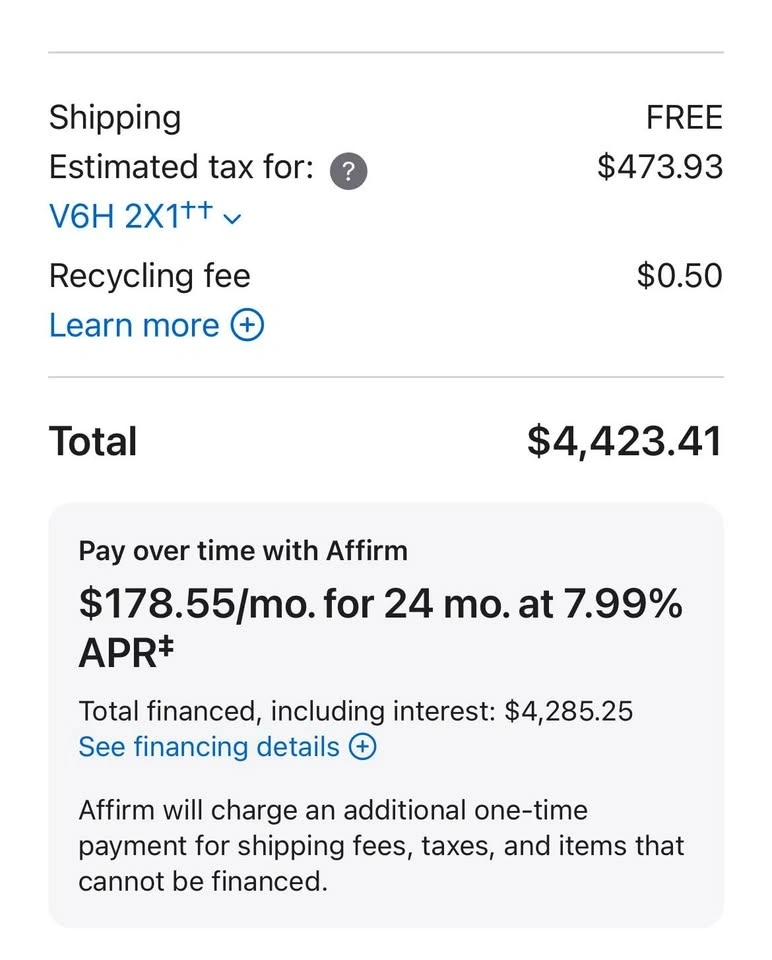This screenshot has height=960, width=772.
Task: Click the $0.50 recycling fee amount
Action: 679,276
